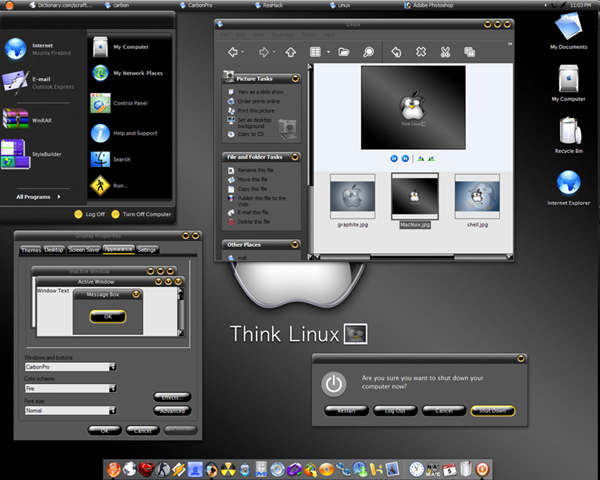Click the scissors Cut icon in the toolbar
Image resolution: width=600 pixels, height=480 pixels.
(445, 52)
